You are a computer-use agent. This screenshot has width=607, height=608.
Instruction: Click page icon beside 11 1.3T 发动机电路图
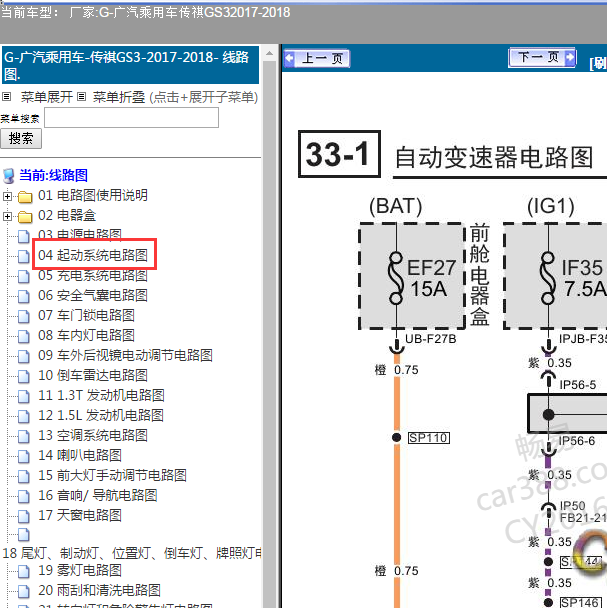click(x=24, y=396)
